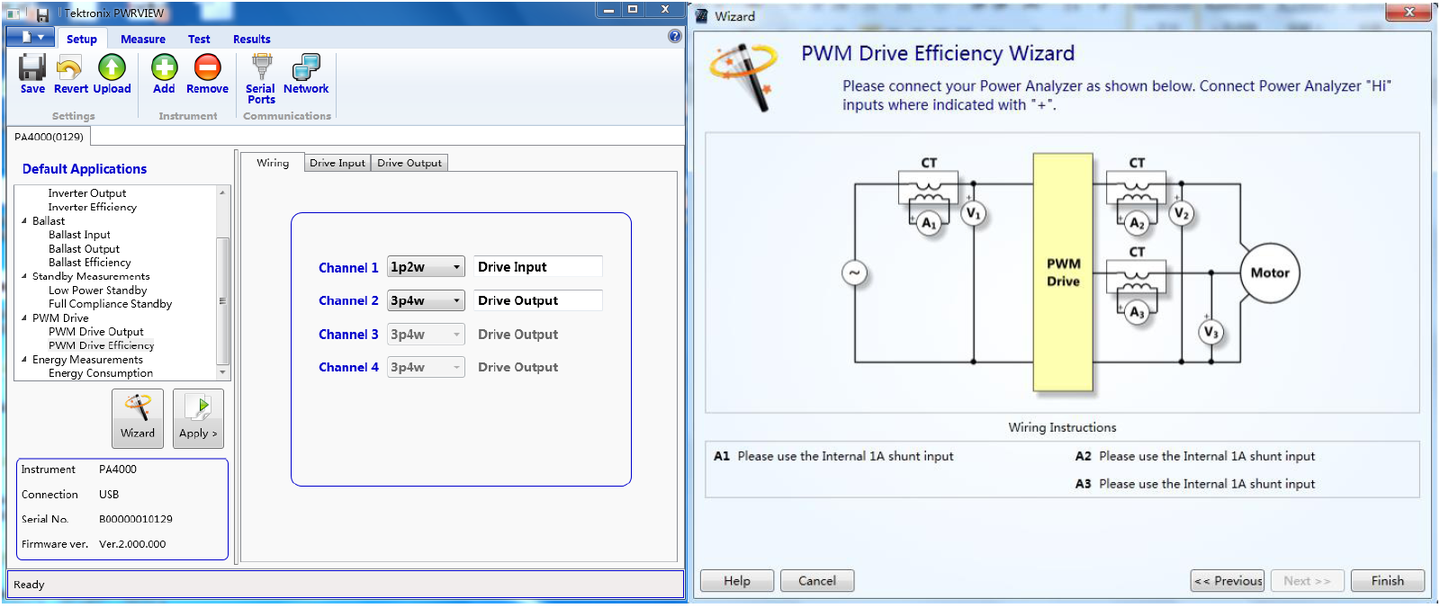Click the applications tree scrollbar up arrow
1440x608 pixels.
pos(223,192)
